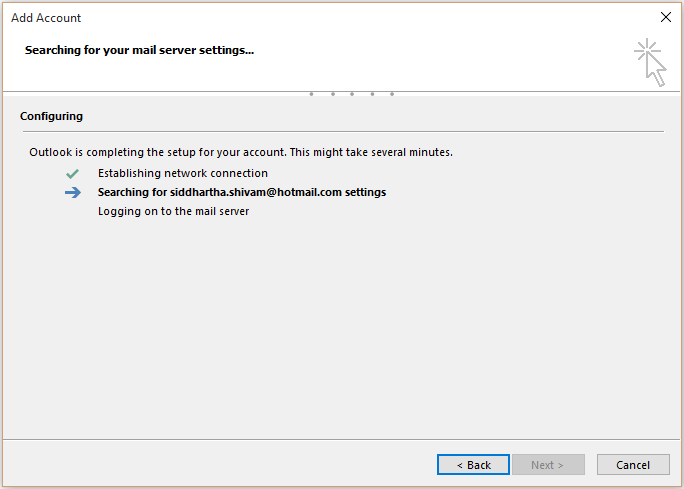Click the animated progress dots indicator
The image size is (684, 489).
(352, 94)
